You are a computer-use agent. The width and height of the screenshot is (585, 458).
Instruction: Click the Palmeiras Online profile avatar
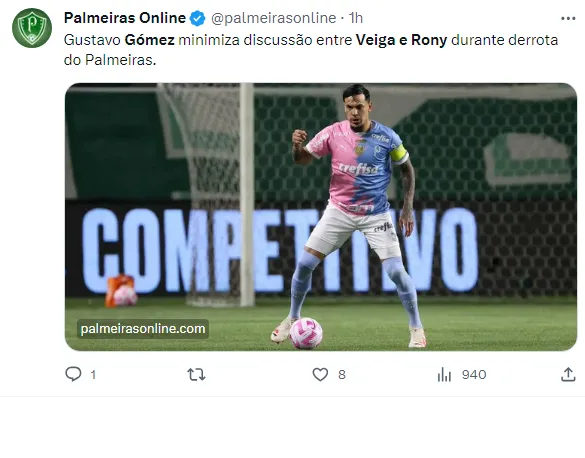(32, 28)
